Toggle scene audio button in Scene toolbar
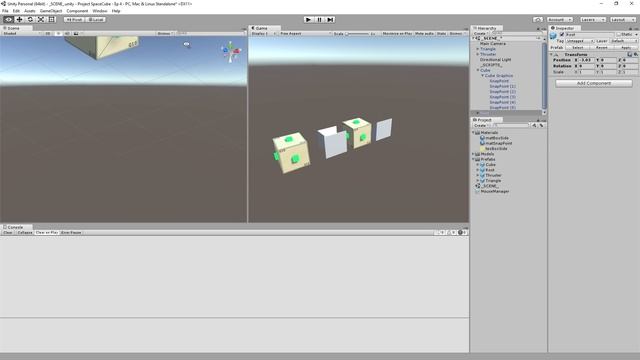 67,33
